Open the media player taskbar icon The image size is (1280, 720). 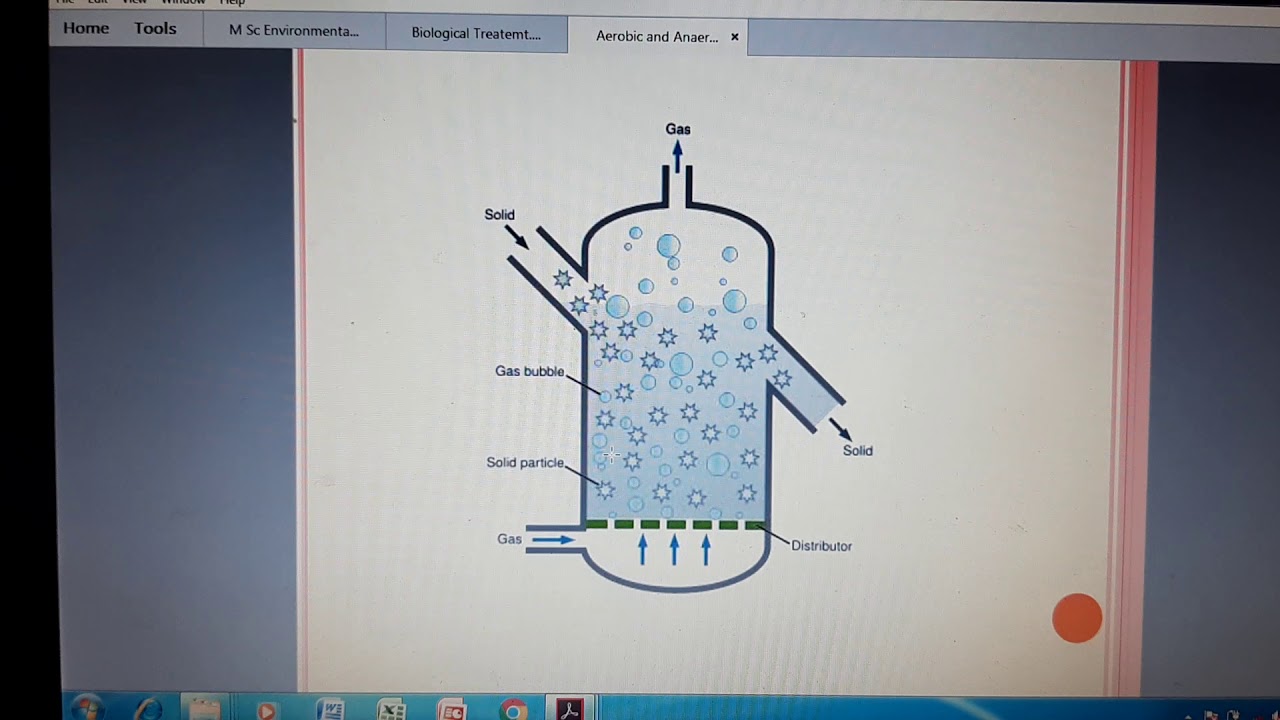(x=266, y=711)
